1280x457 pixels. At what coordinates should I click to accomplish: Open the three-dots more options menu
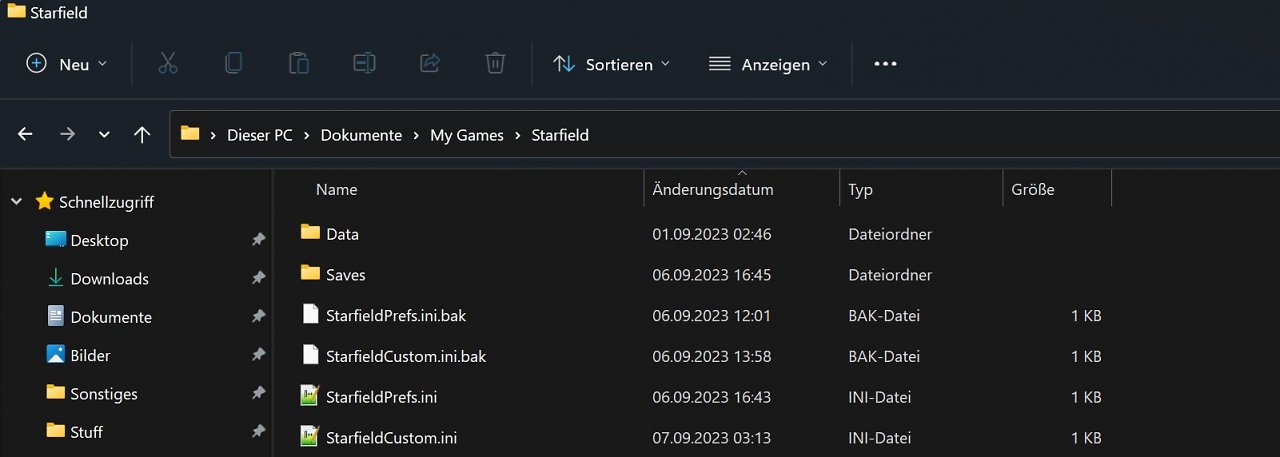pyautogui.click(x=885, y=64)
